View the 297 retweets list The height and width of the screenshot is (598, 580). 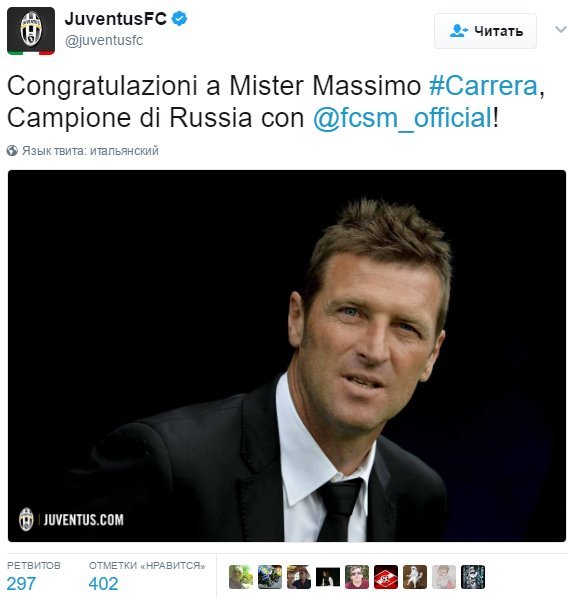click(34, 575)
